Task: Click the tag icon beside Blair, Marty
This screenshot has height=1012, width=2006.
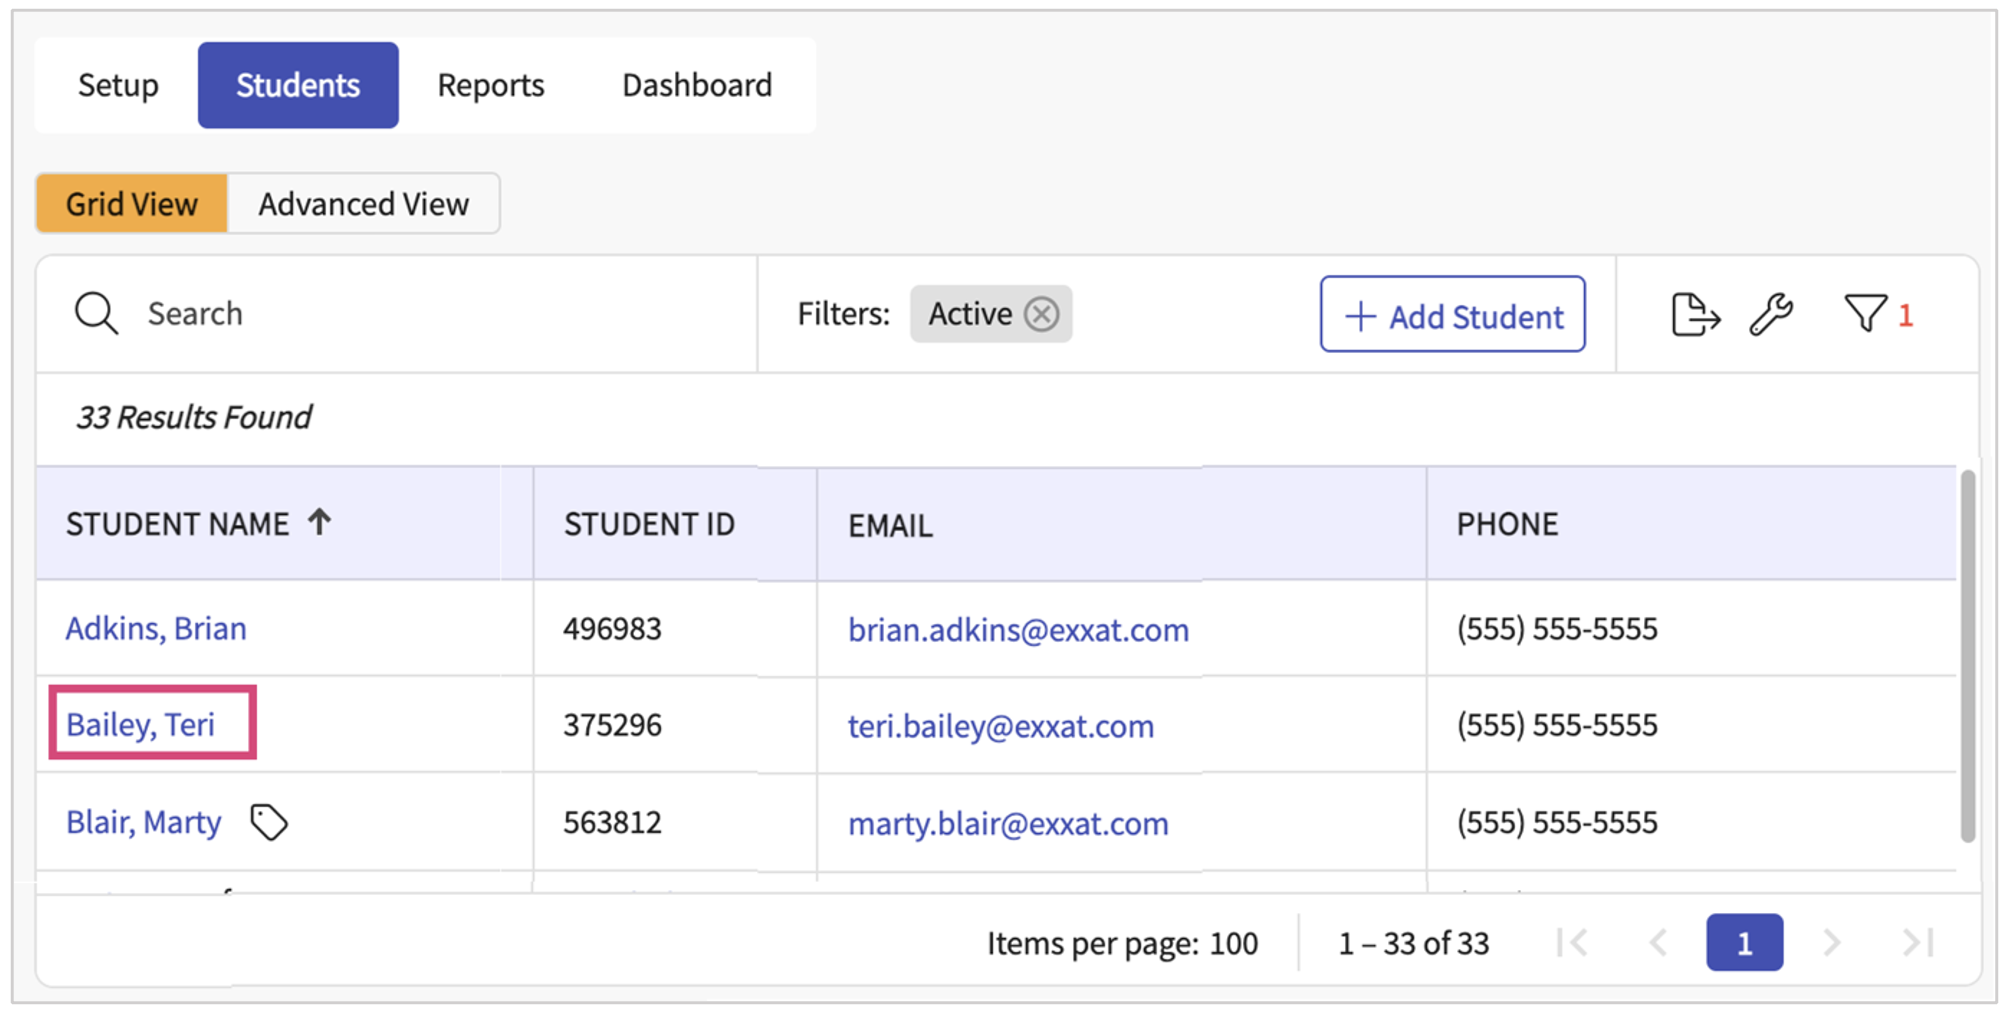Action: [268, 823]
